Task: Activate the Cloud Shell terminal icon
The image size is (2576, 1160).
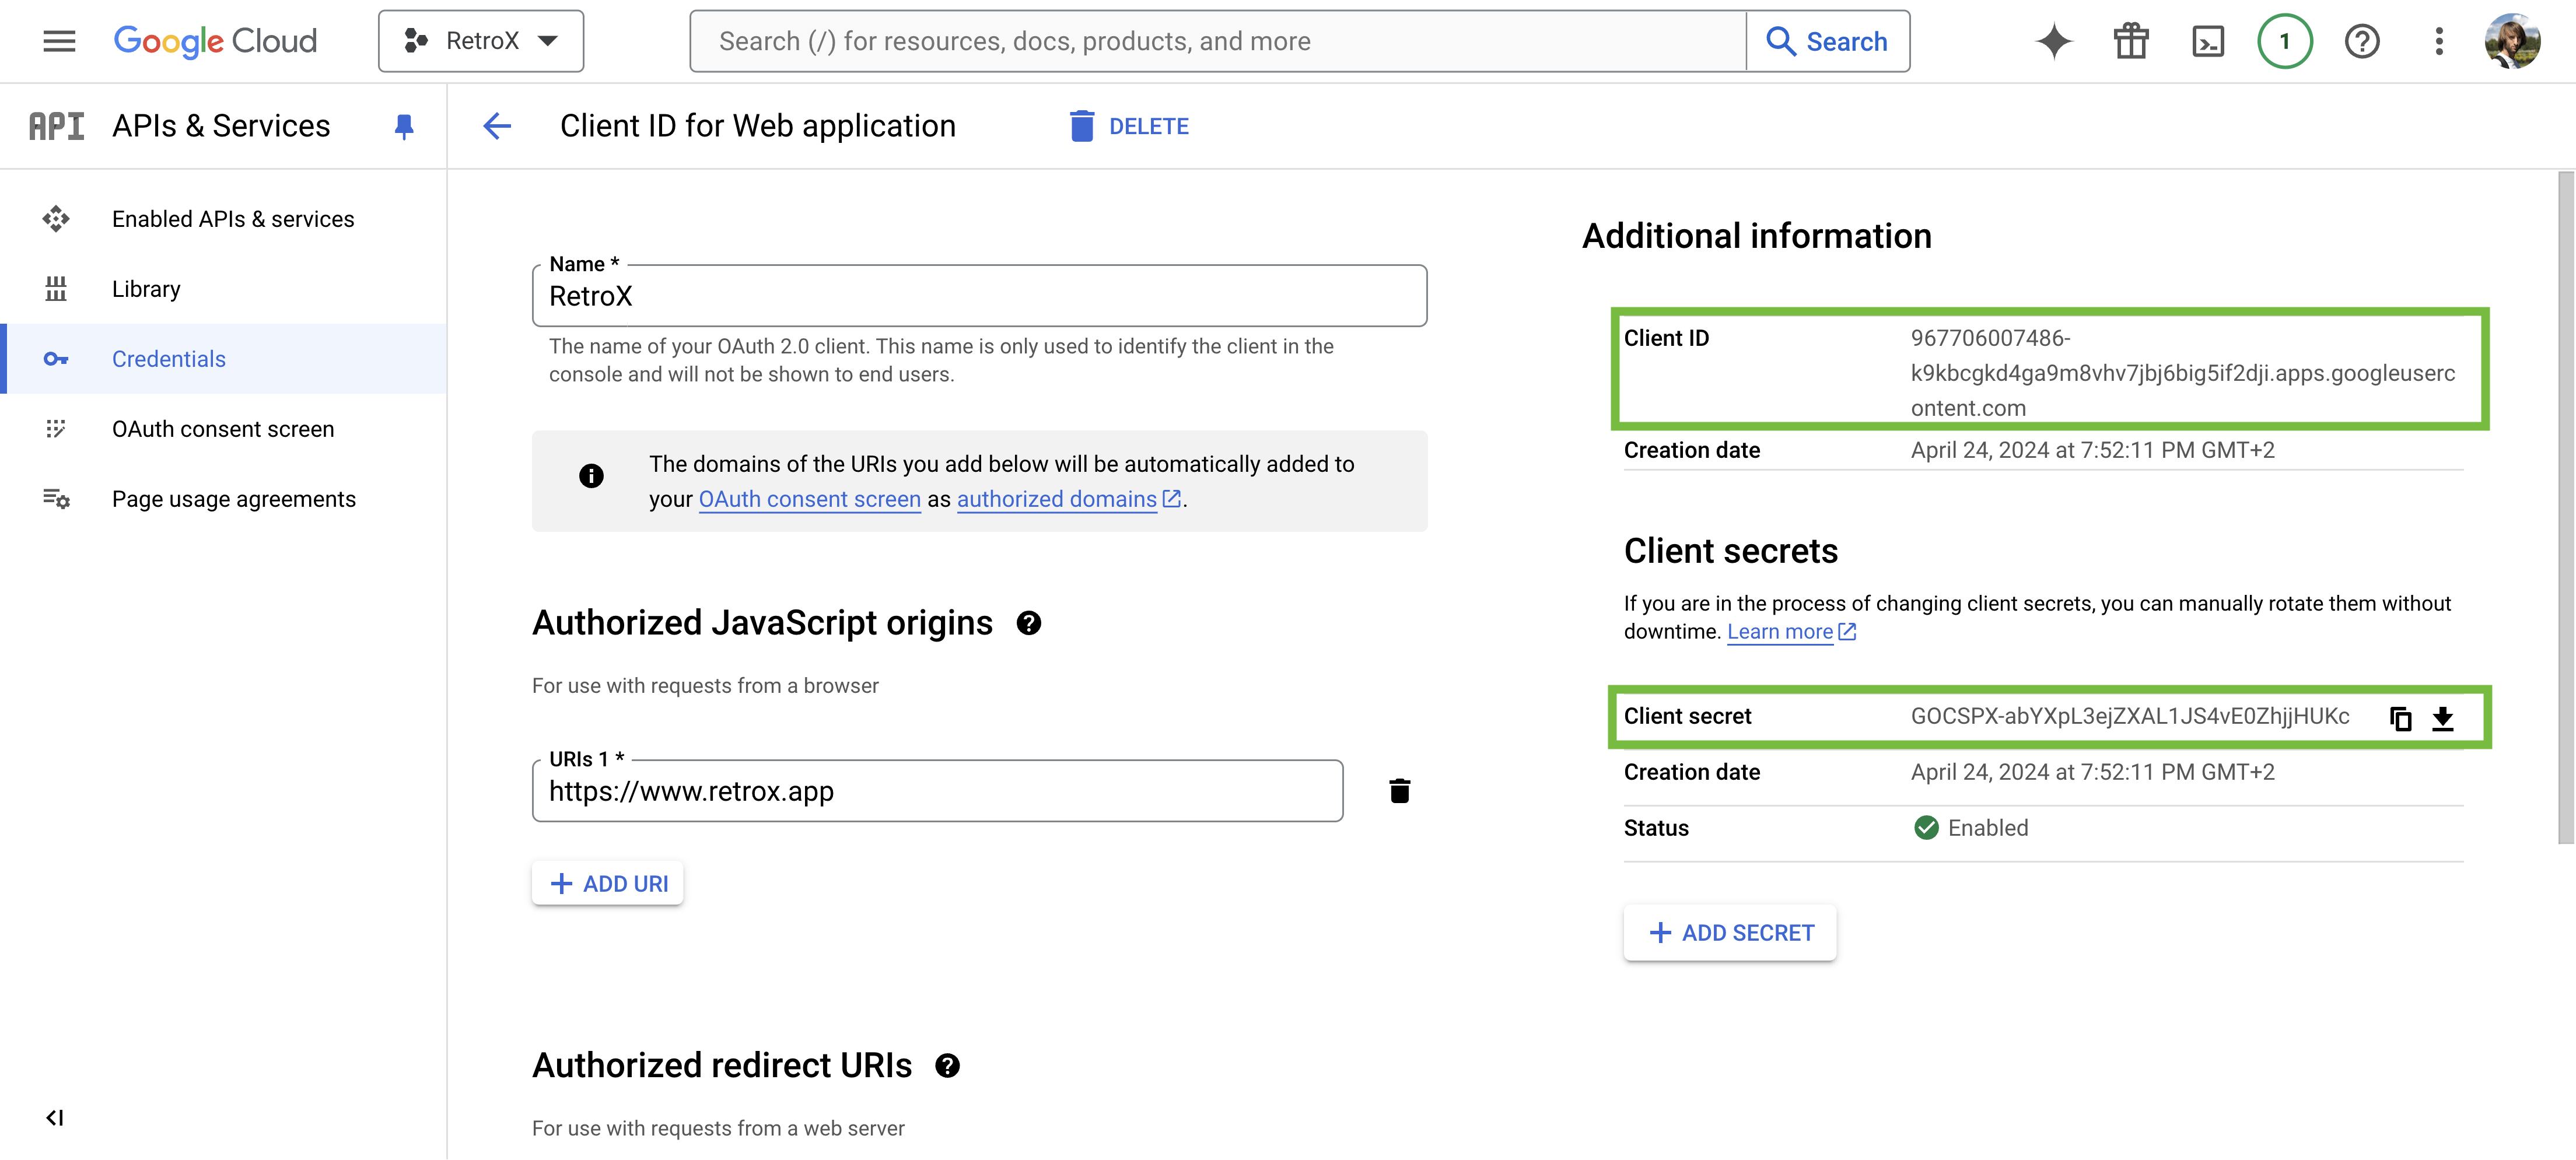Action: tap(2208, 41)
